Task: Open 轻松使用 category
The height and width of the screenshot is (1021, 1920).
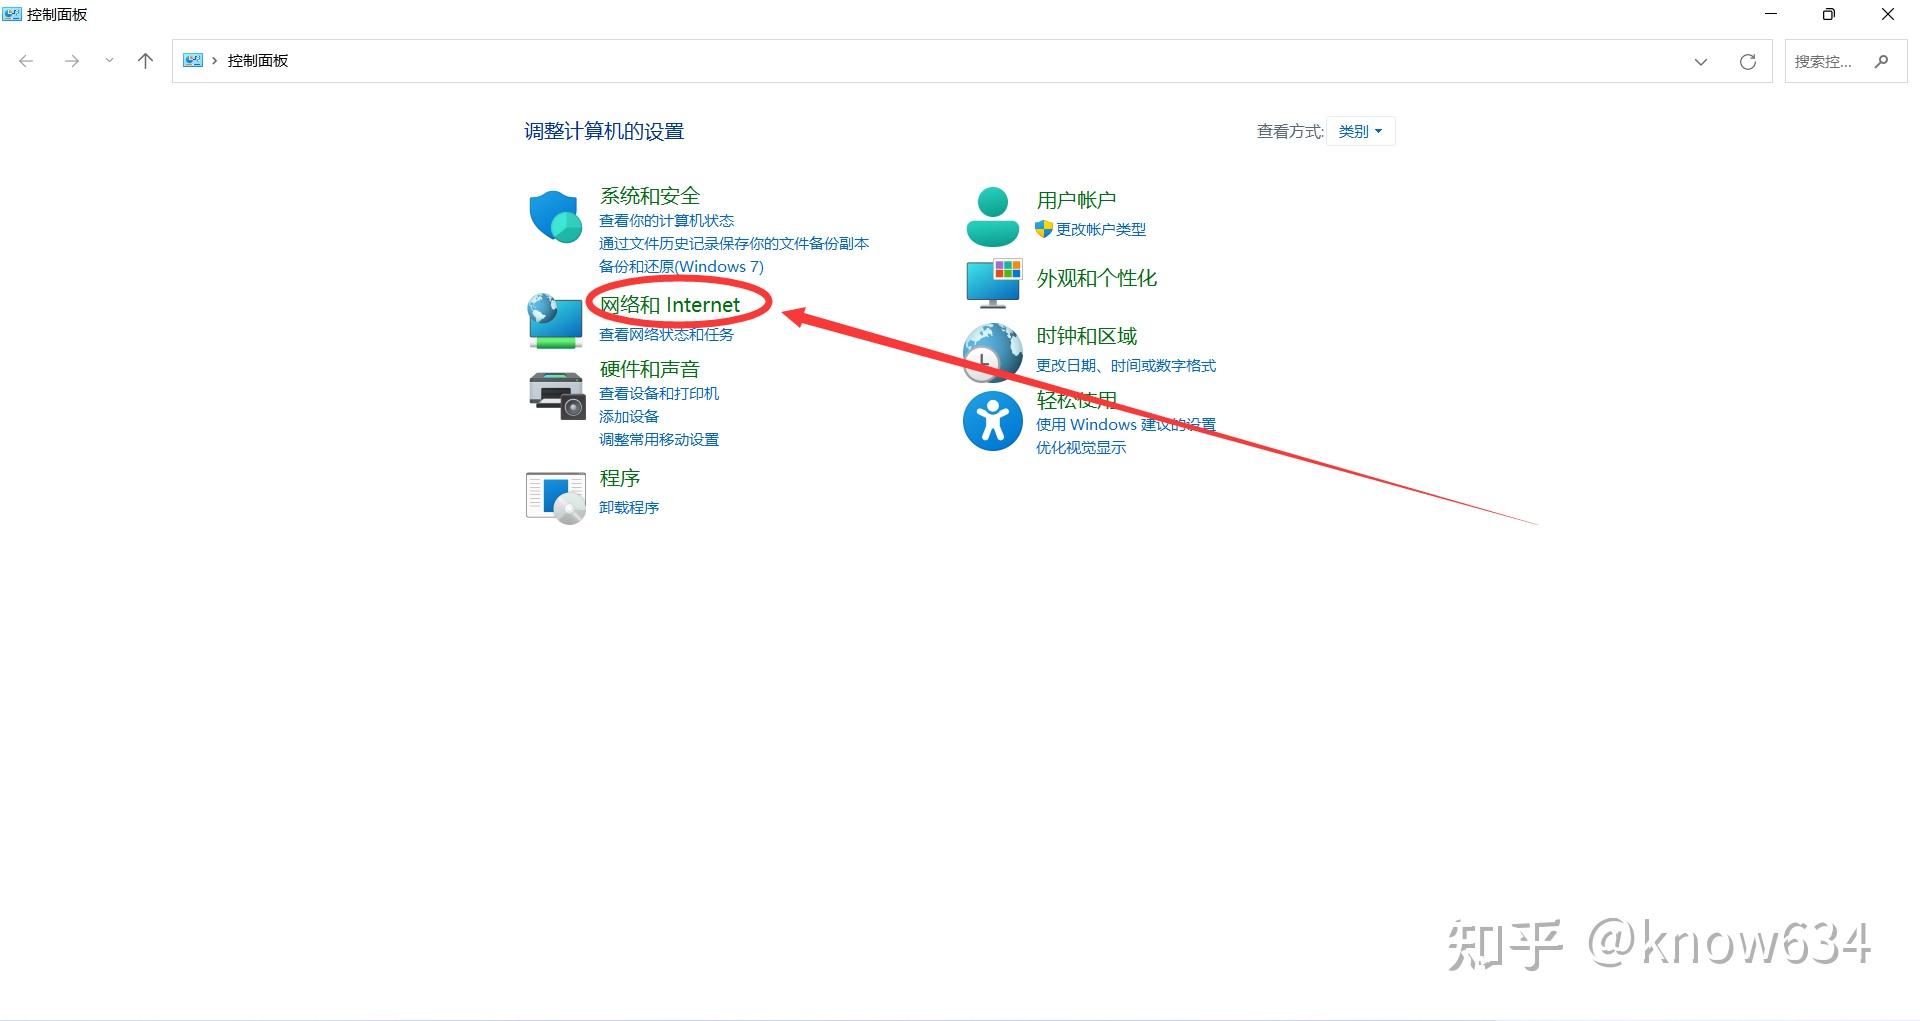Action: pos(1076,400)
